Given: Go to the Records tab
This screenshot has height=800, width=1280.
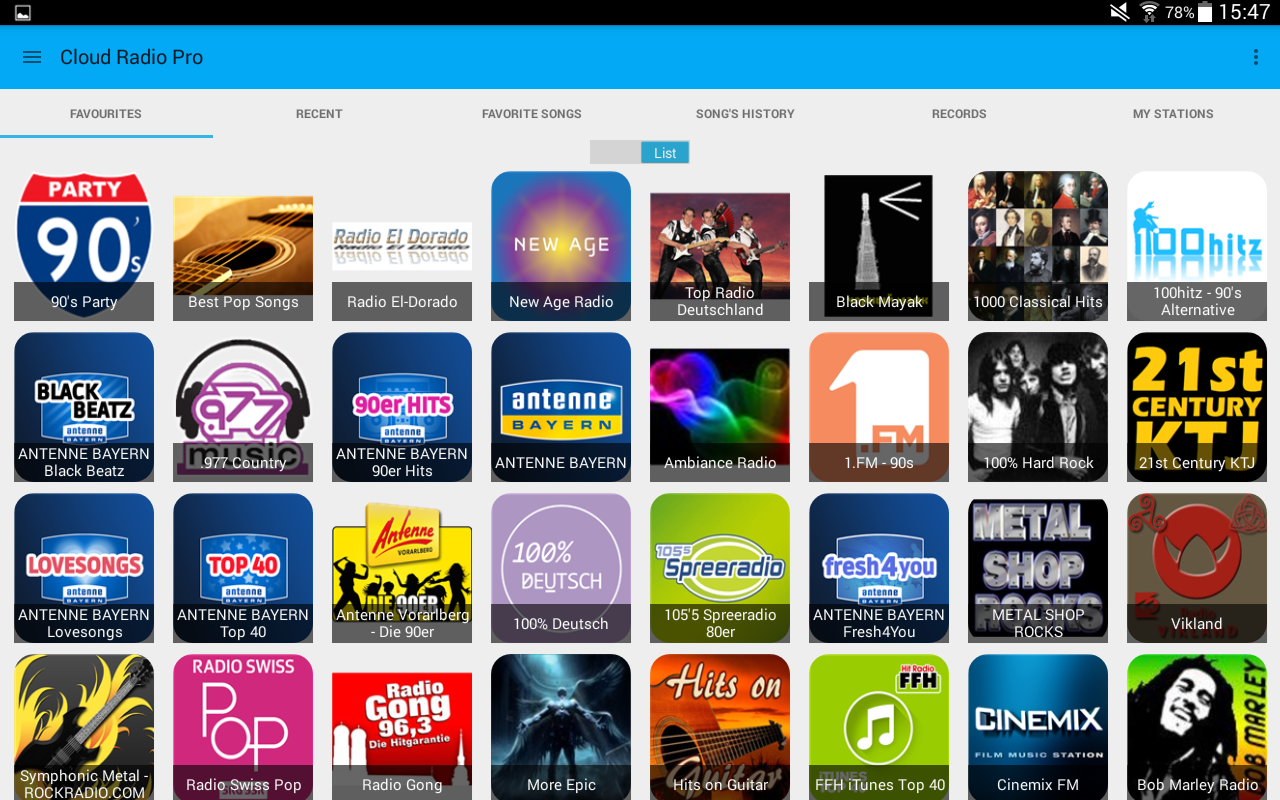Looking at the screenshot, I should pyautogui.click(x=959, y=114).
